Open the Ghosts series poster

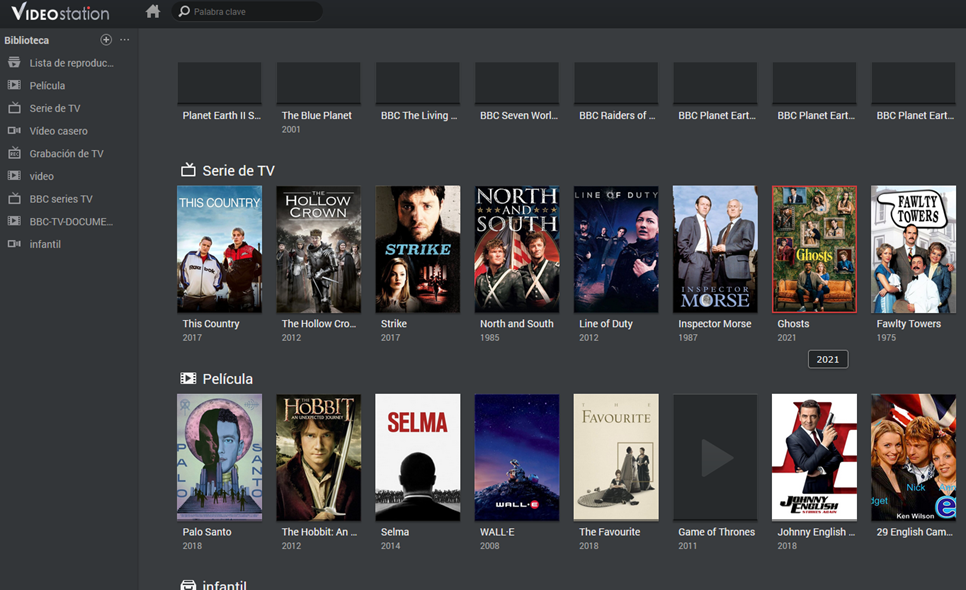(x=814, y=249)
